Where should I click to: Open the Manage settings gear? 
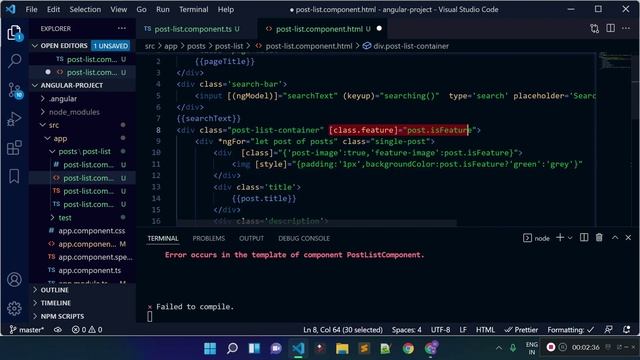pyautogui.click(x=14, y=308)
